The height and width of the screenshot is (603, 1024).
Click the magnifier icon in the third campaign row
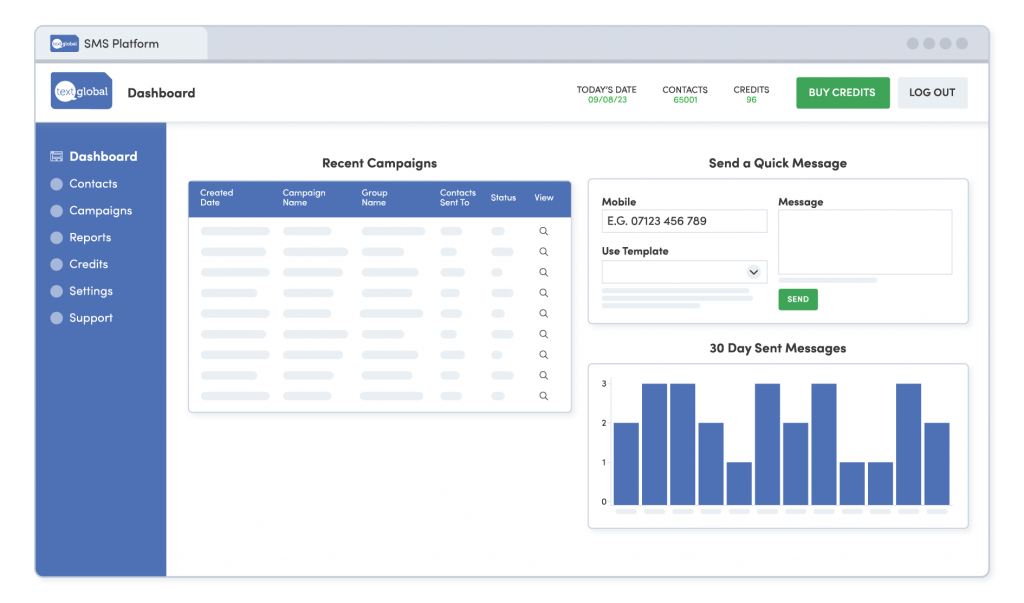(x=544, y=272)
